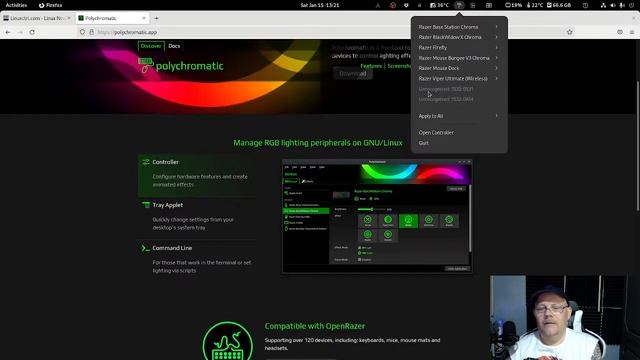Click the 36°C temperature indicator in top bar

click(439, 5)
